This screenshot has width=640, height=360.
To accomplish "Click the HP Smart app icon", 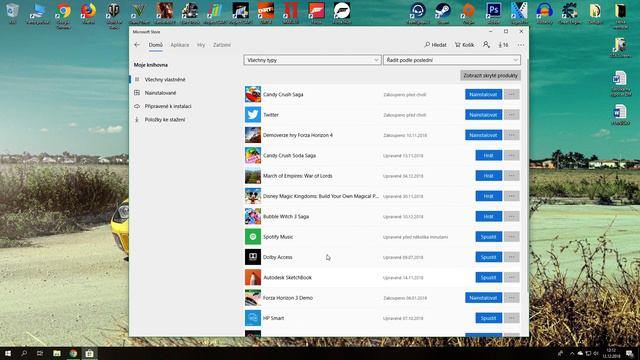I will pos(253,318).
